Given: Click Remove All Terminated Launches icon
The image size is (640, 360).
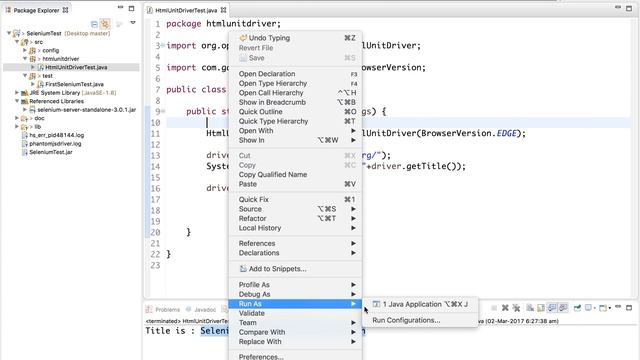Looking at the screenshot, I should pyautogui.click(x=516, y=308).
